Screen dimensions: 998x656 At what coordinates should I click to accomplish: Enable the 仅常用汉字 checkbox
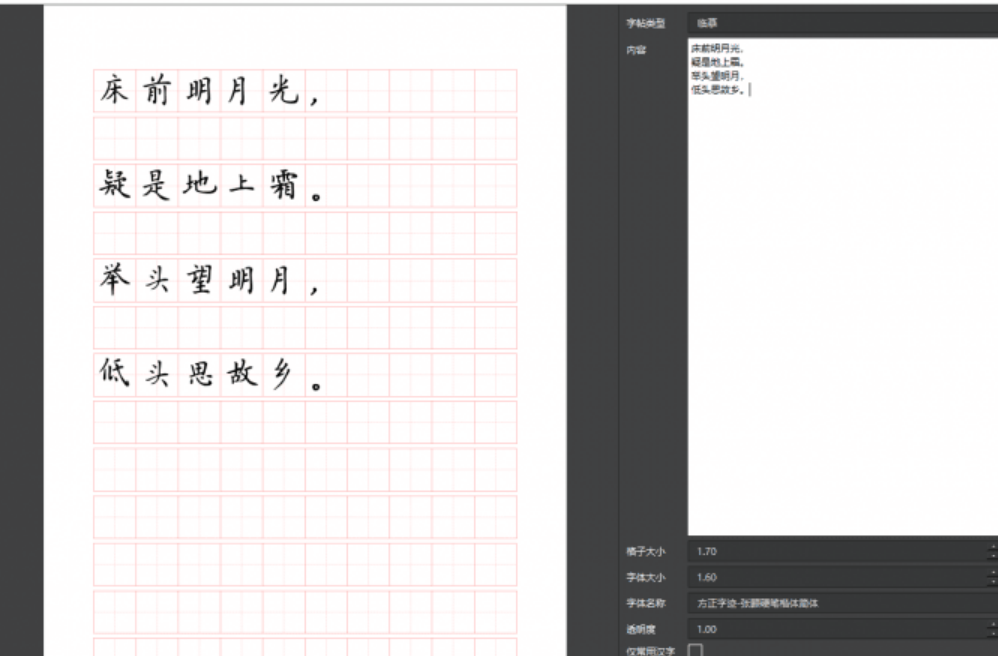coord(696,650)
